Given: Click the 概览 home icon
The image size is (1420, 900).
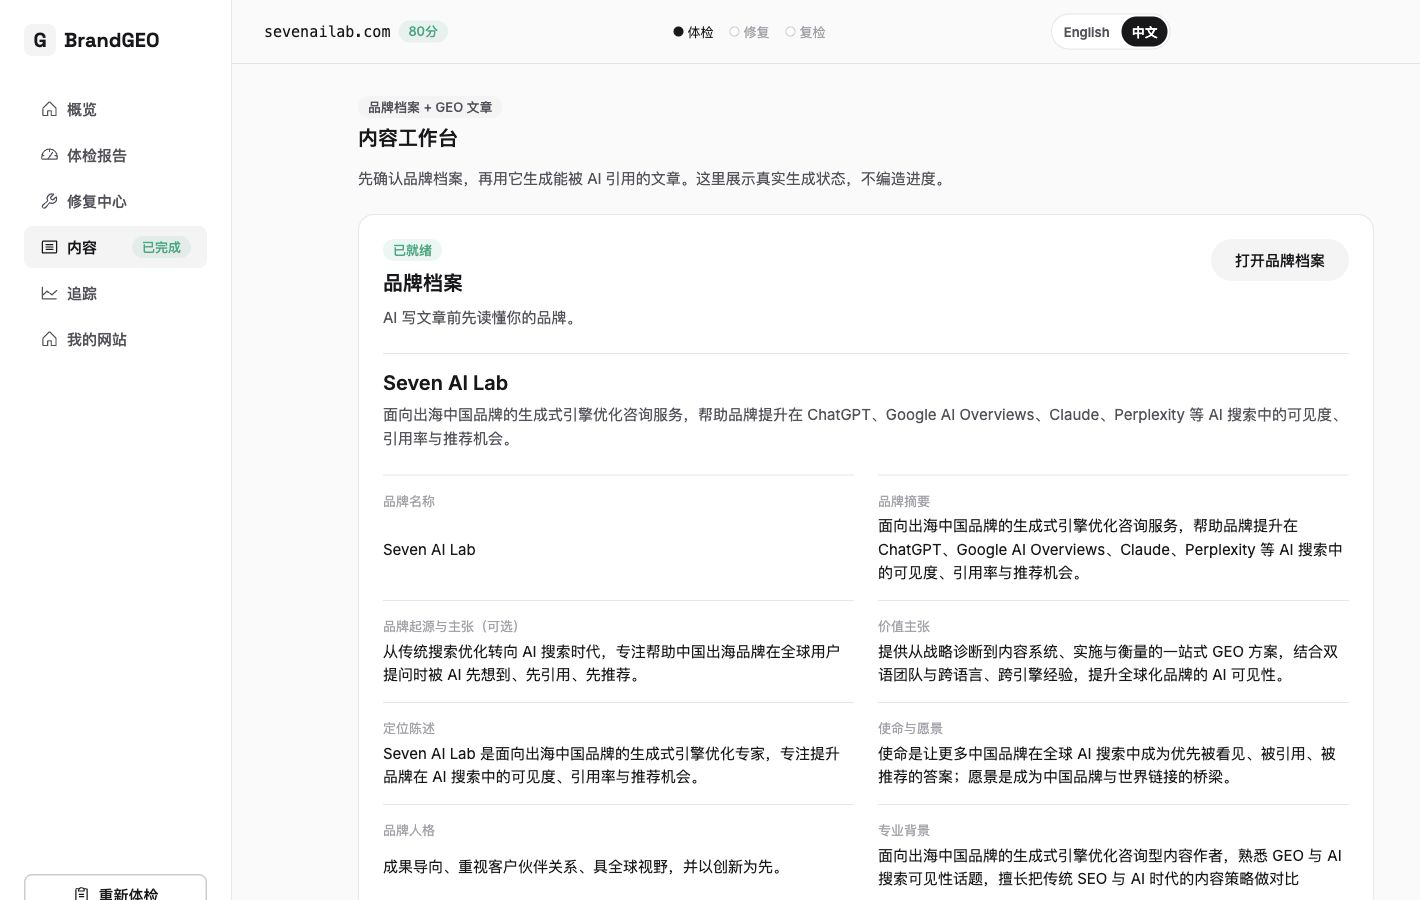Looking at the screenshot, I should click(49, 109).
